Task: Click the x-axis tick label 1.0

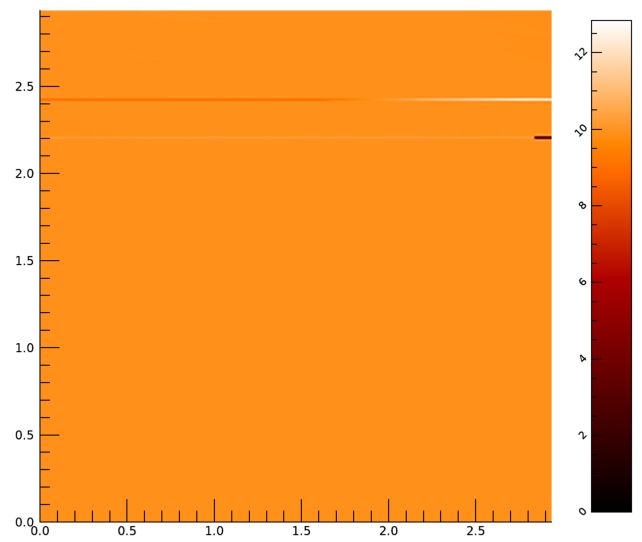Action: point(214,531)
